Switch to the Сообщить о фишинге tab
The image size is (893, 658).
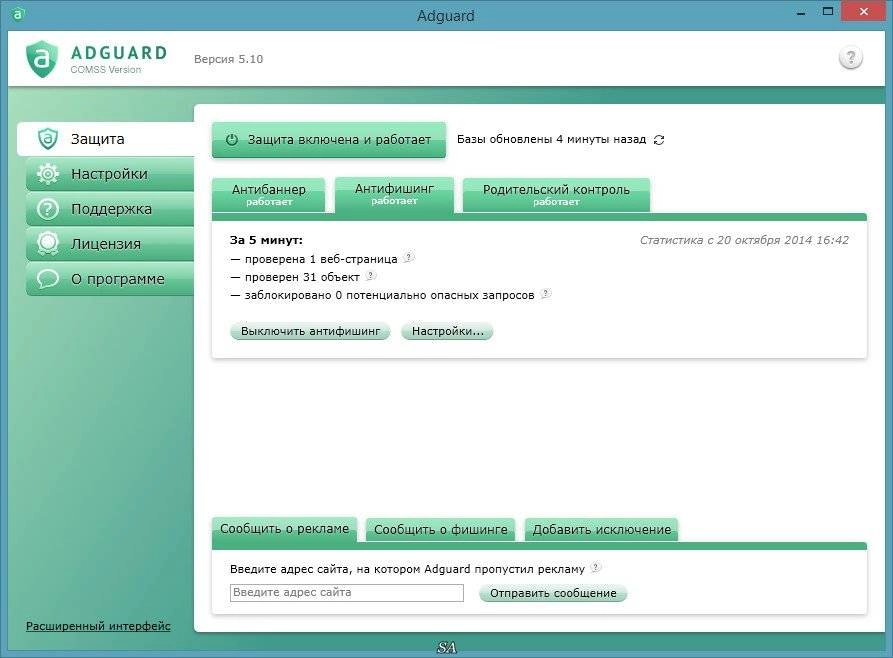(x=440, y=530)
